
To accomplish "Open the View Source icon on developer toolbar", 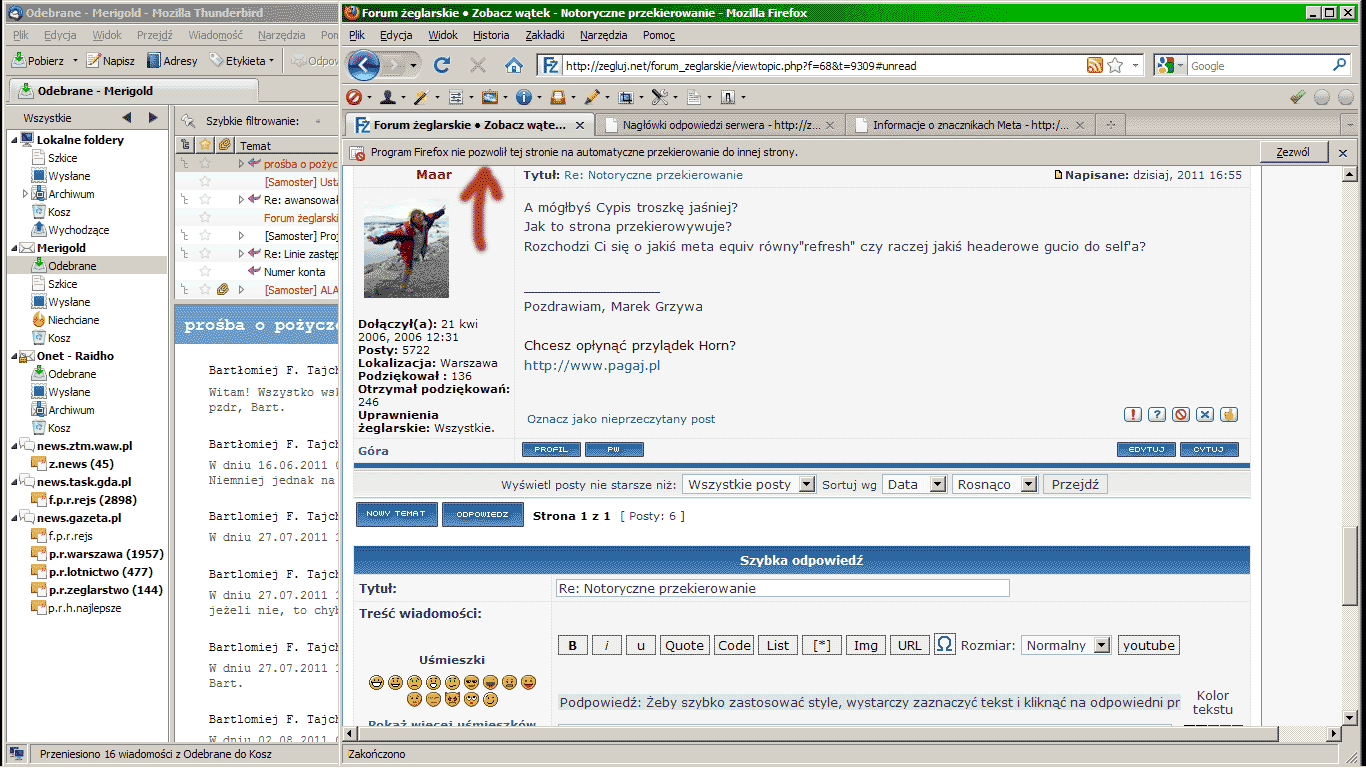I will (x=694, y=97).
